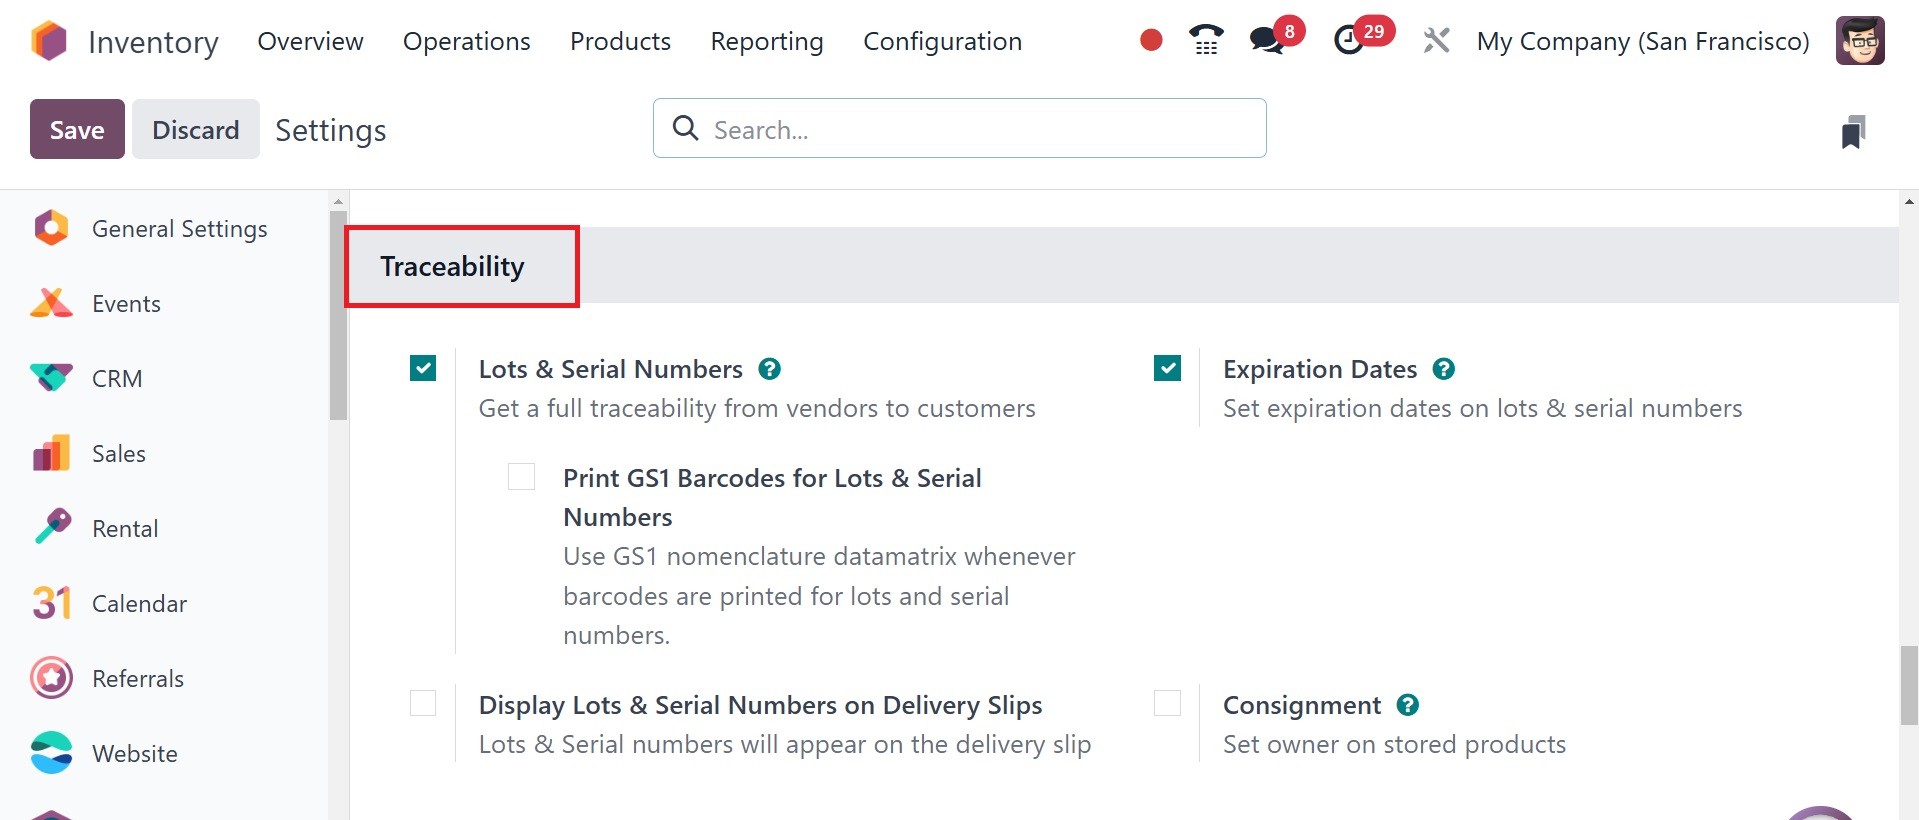Enable Print GS1 Barcodes checkbox

click(521, 477)
